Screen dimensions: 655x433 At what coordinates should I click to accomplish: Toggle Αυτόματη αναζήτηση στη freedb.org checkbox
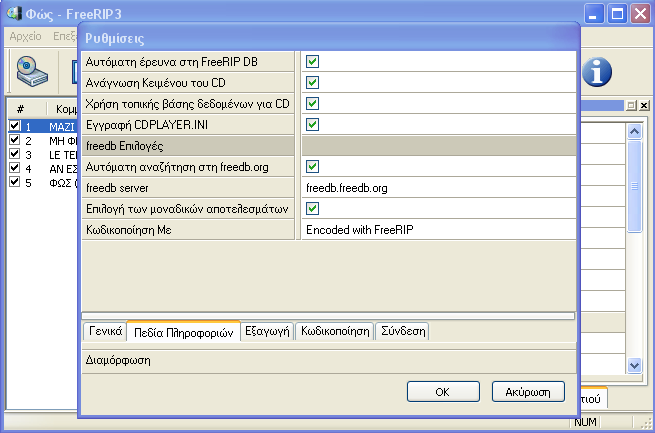[x=312, y=166]
